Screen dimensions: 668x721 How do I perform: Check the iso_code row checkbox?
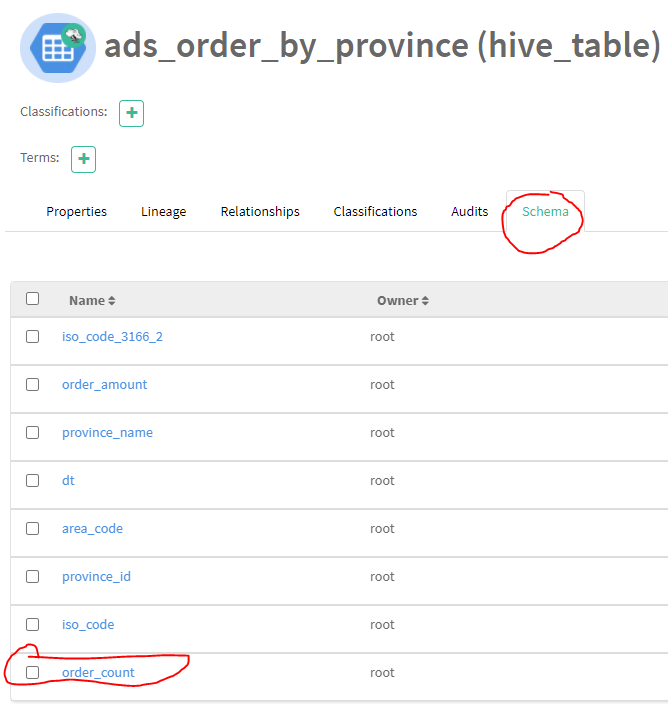click(33, 624)
